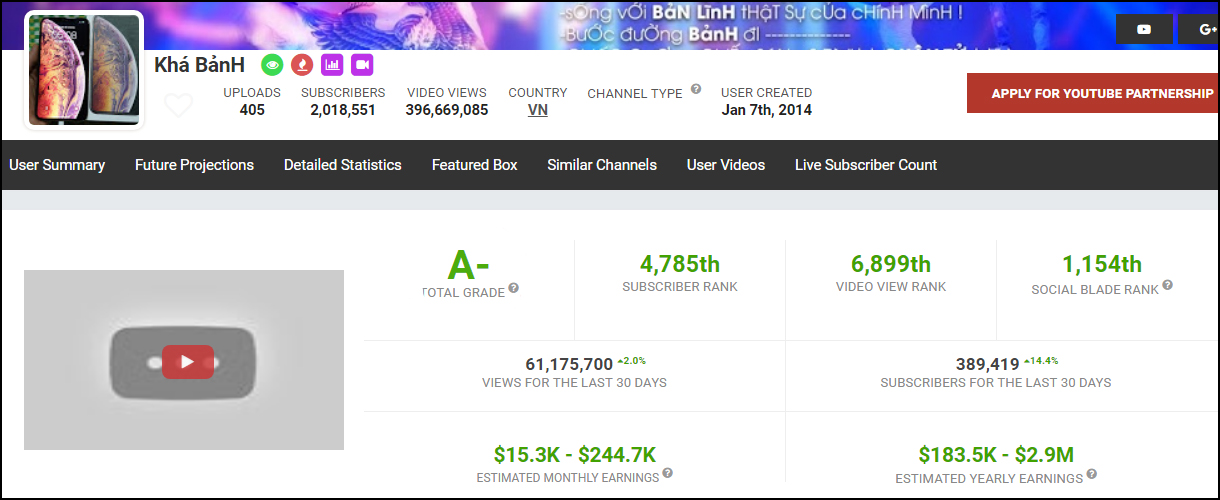The image size is (1220, 500).
Task: Open Live Subscriber Count tab
Action: tap(866, 165)
